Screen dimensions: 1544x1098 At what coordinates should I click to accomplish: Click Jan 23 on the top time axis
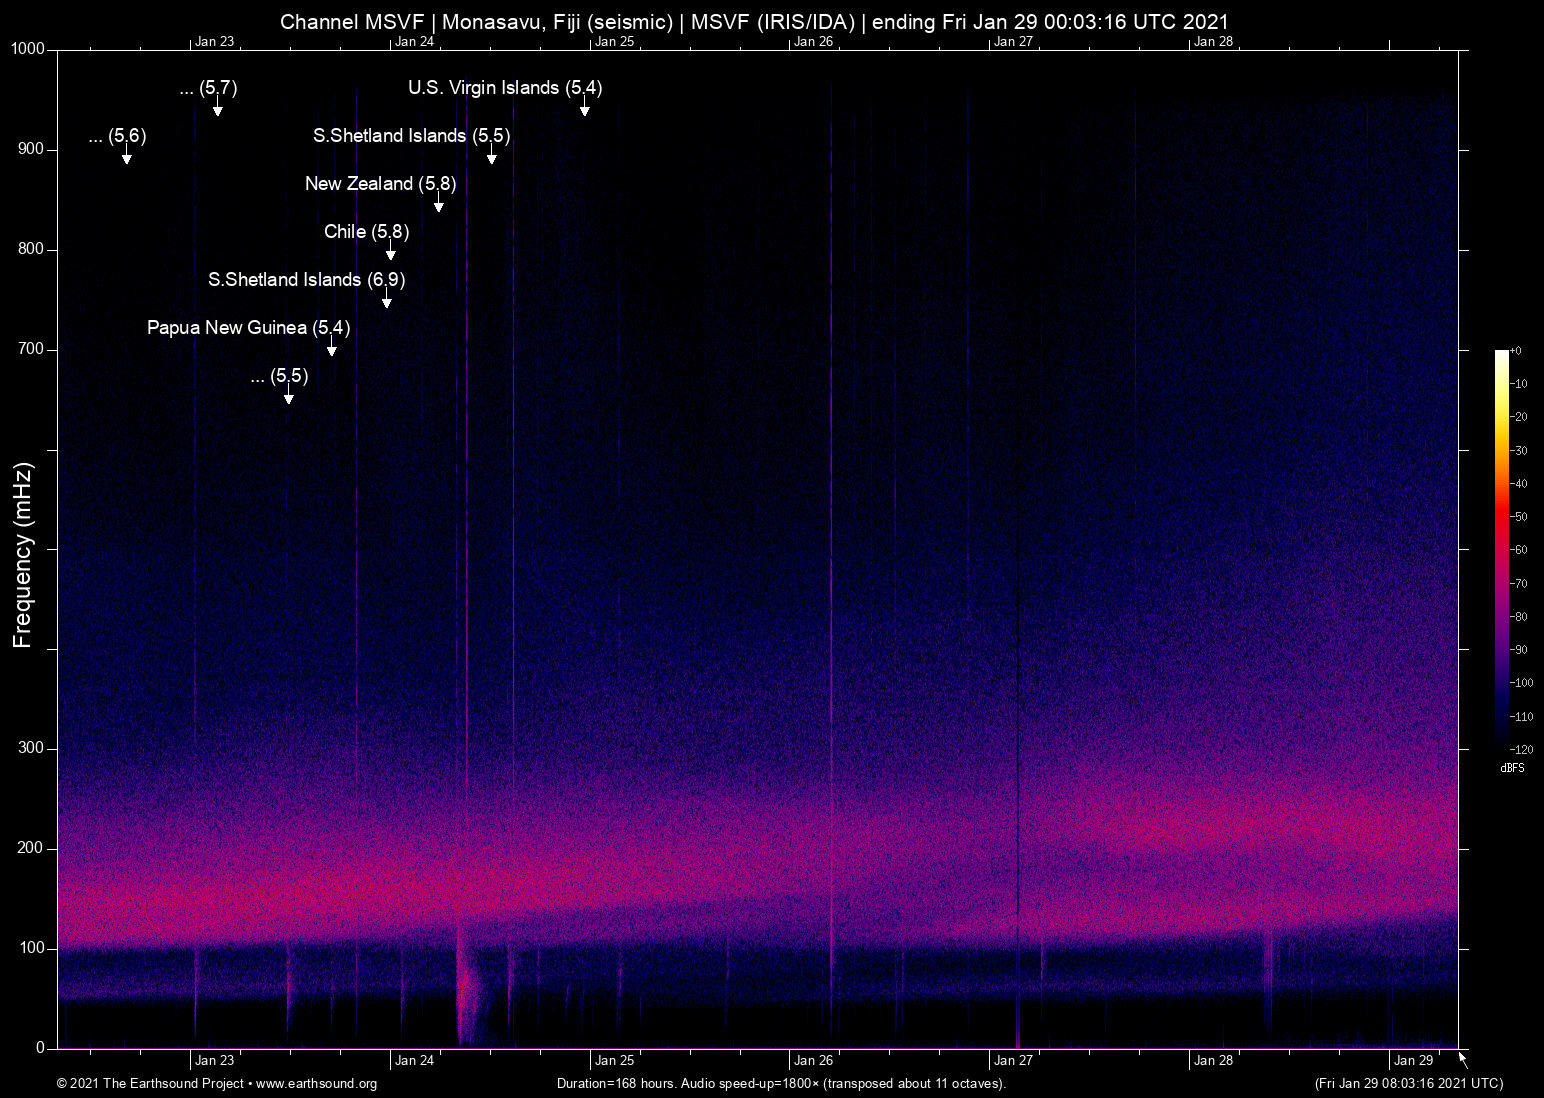(x=214, y=42)
